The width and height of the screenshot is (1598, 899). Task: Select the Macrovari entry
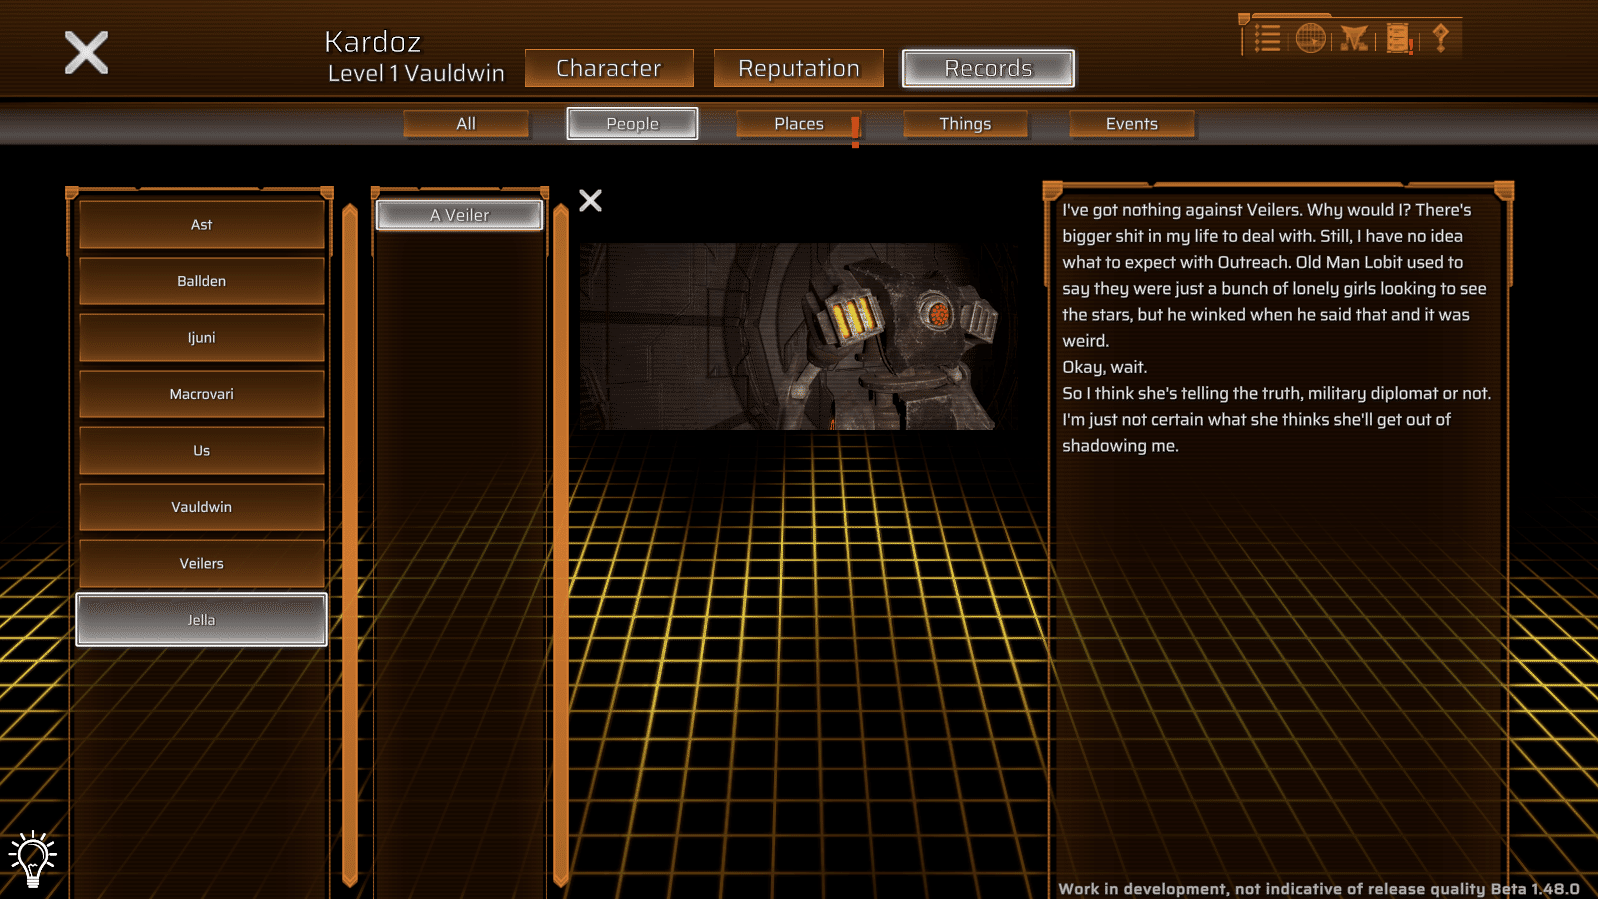coord(202,394)
